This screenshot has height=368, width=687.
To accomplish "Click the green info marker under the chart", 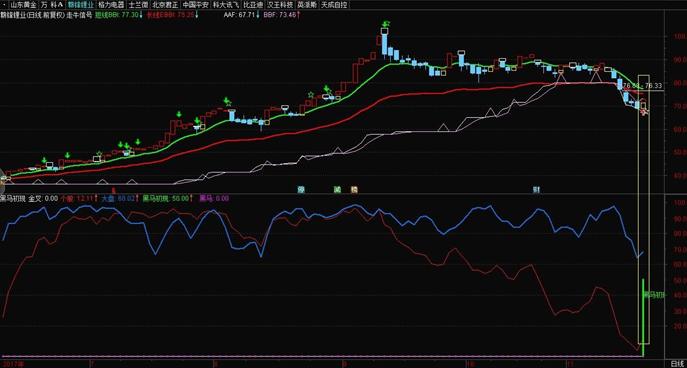I will [337, 190].
